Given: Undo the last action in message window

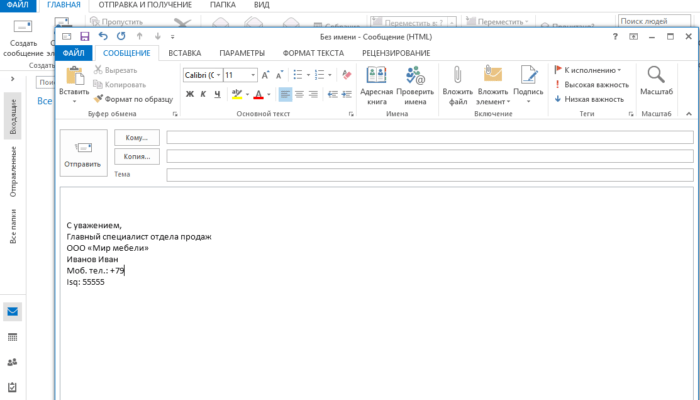Looking at the screenshot, I should click(x=103, y=37).
